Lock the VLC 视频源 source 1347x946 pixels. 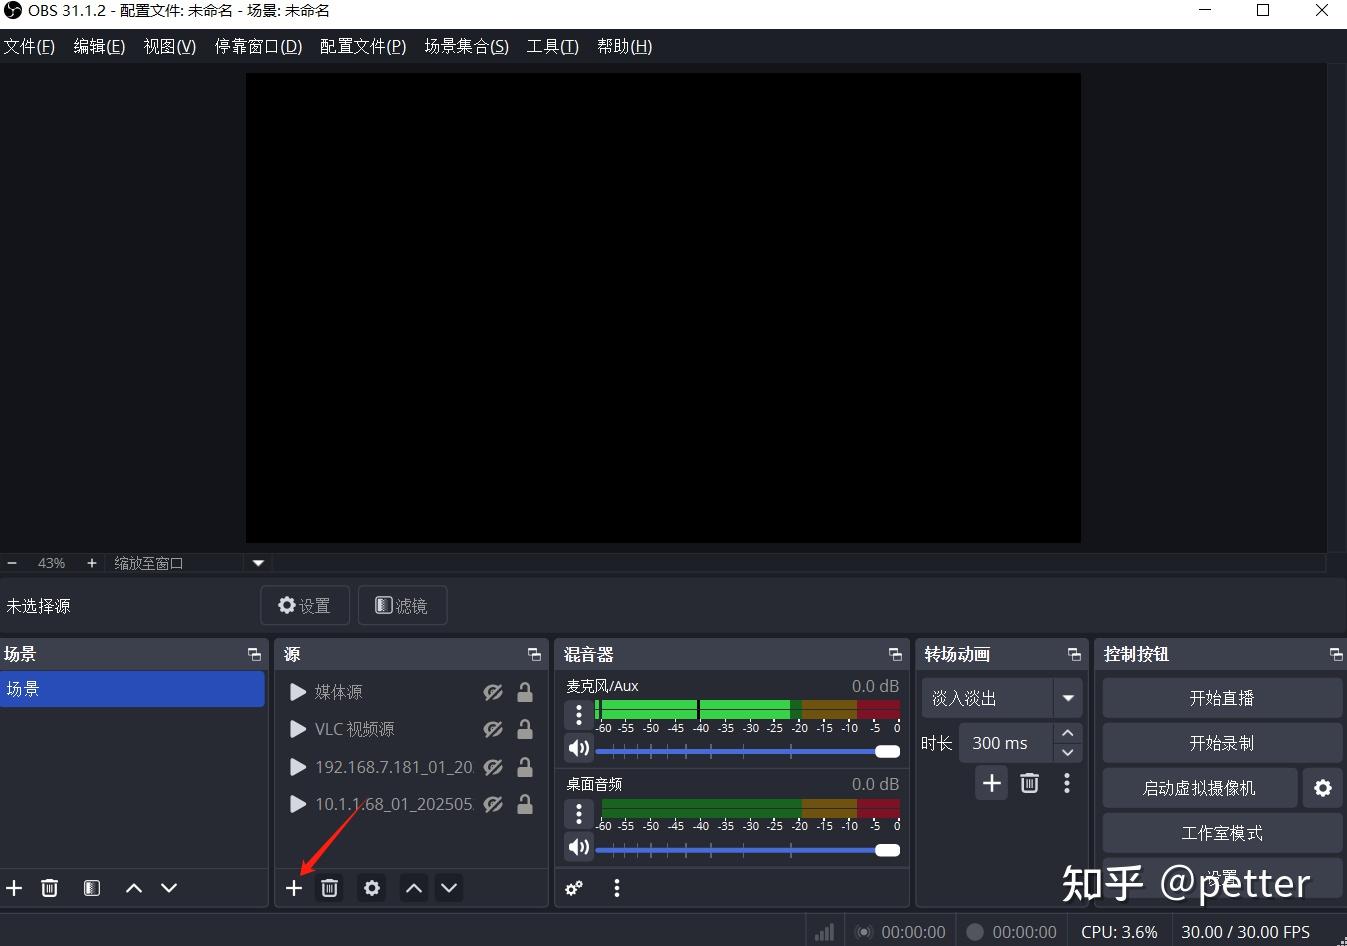coord(525,729)
